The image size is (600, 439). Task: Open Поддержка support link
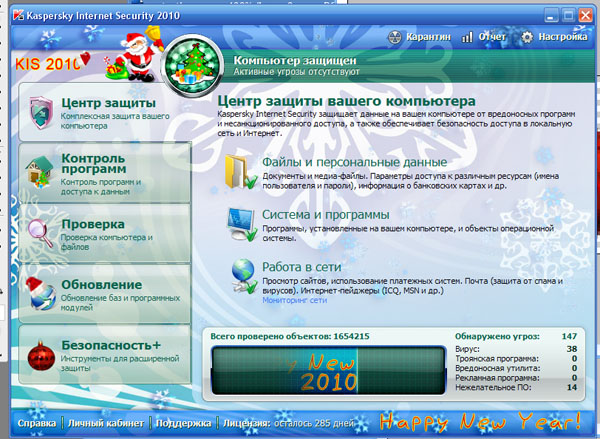coord(183,423)
